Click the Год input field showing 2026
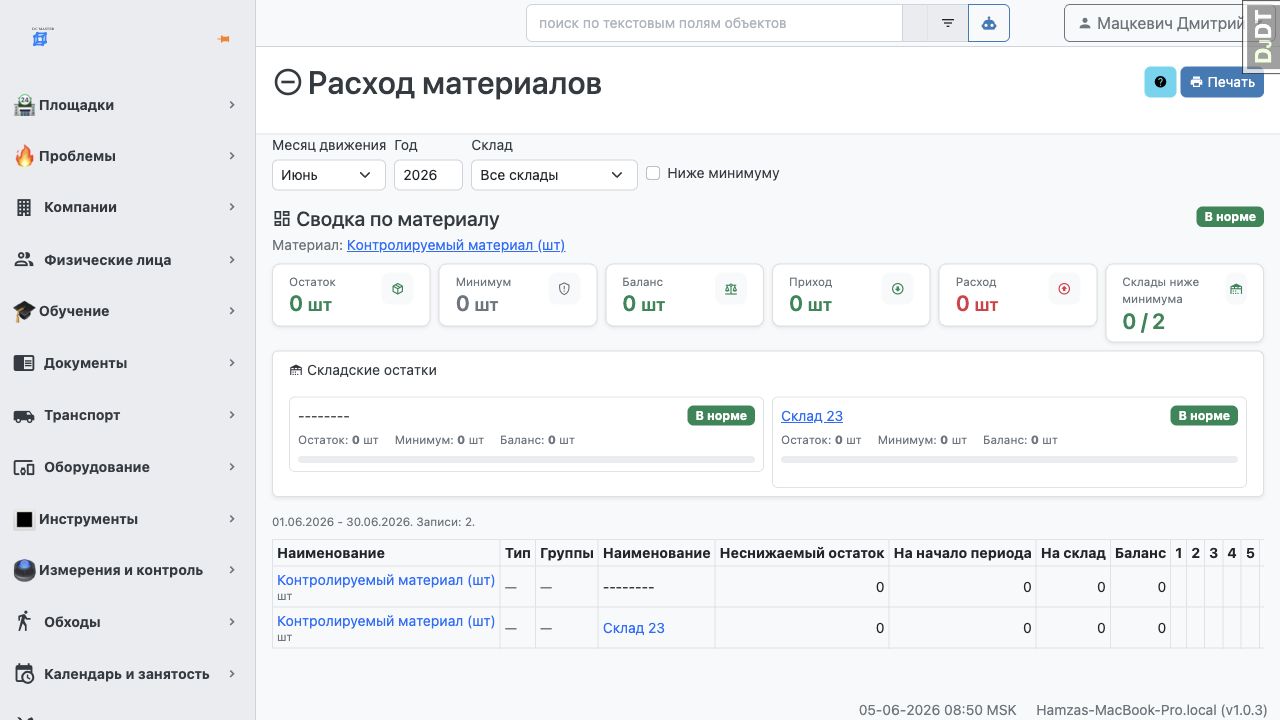Screen dimensions: 1280x720 [428, 175]
